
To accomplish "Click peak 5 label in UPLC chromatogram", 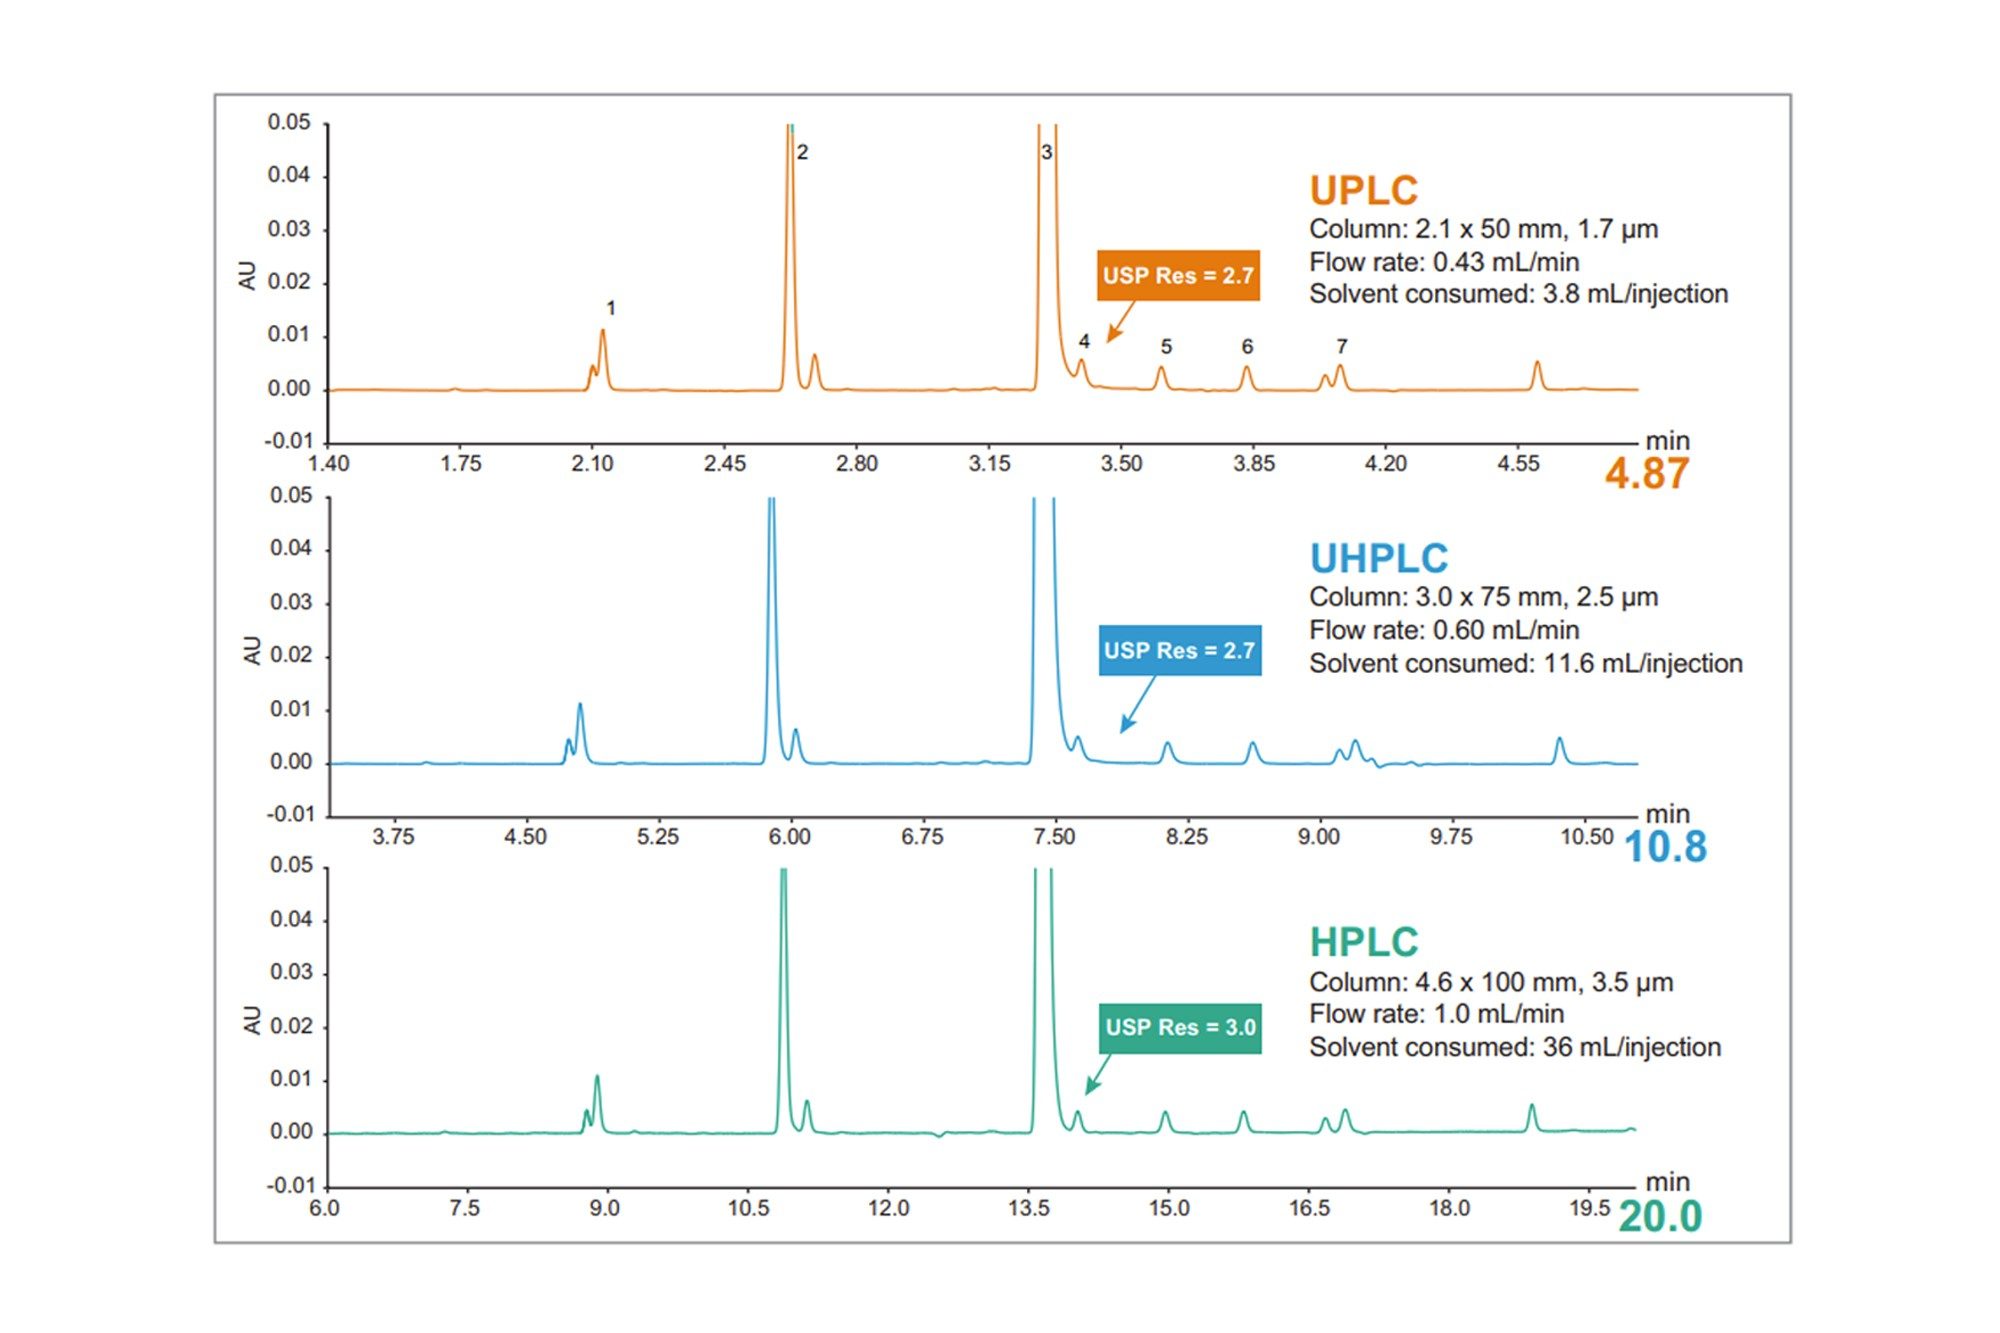I will (x=1166, y=346).
